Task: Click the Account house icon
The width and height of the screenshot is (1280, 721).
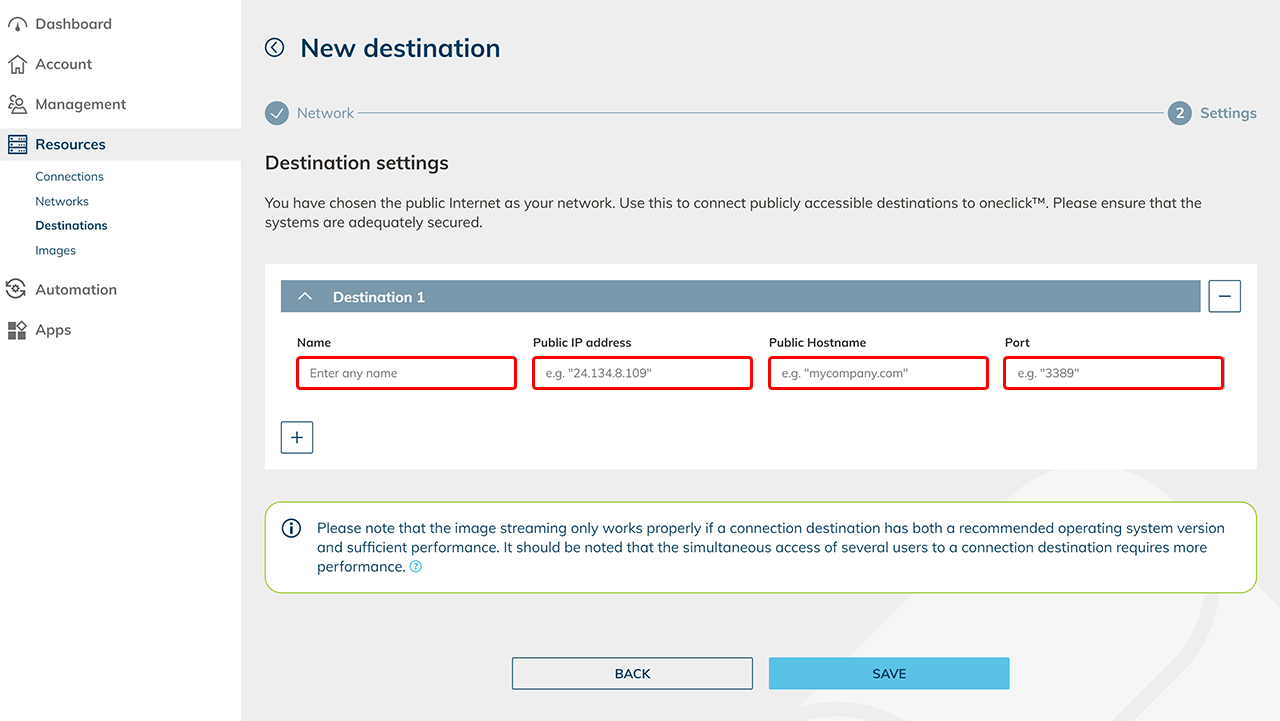Action: click(x=17, y=64)
